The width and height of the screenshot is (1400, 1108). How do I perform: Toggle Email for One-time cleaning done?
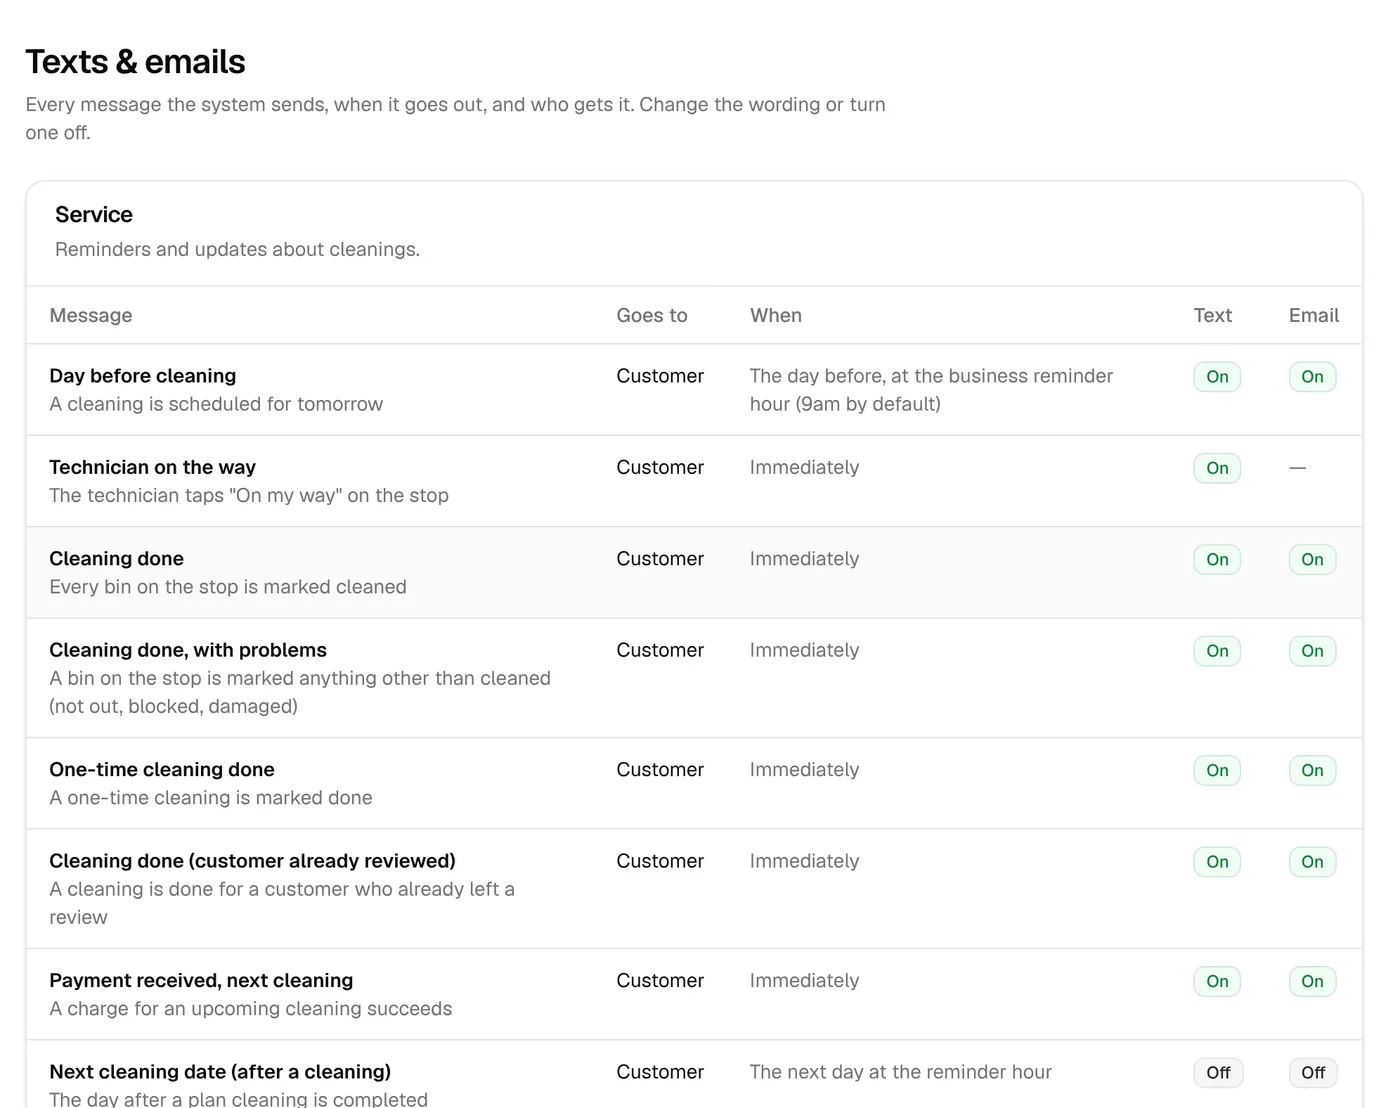click(x=1312, y=771)
